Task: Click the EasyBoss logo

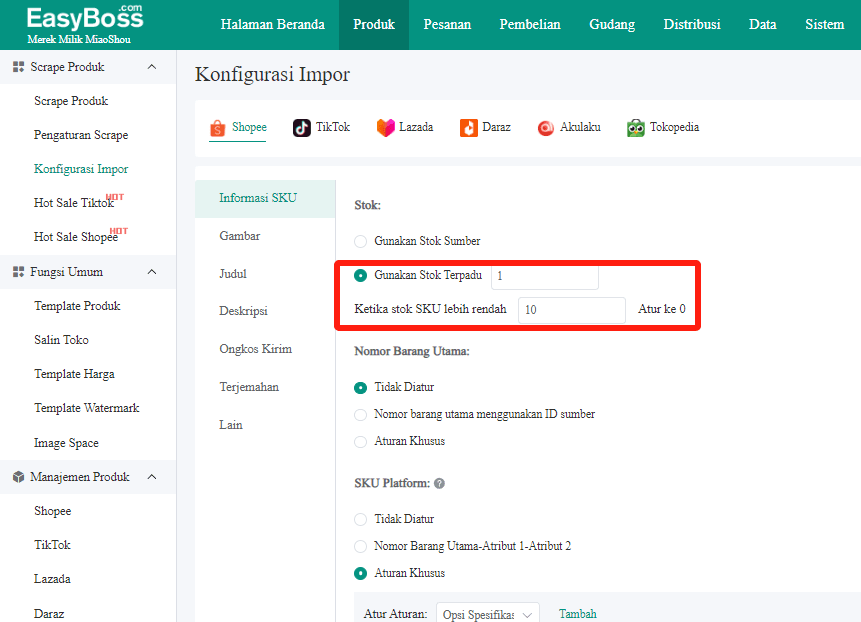Action: coord(85,24)
